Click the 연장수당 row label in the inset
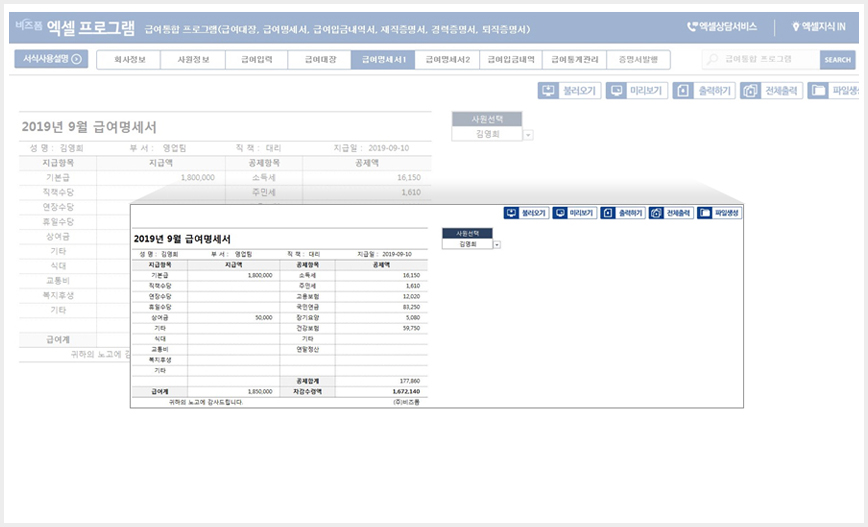Screen dimensions: 868x527 (160, 297)
